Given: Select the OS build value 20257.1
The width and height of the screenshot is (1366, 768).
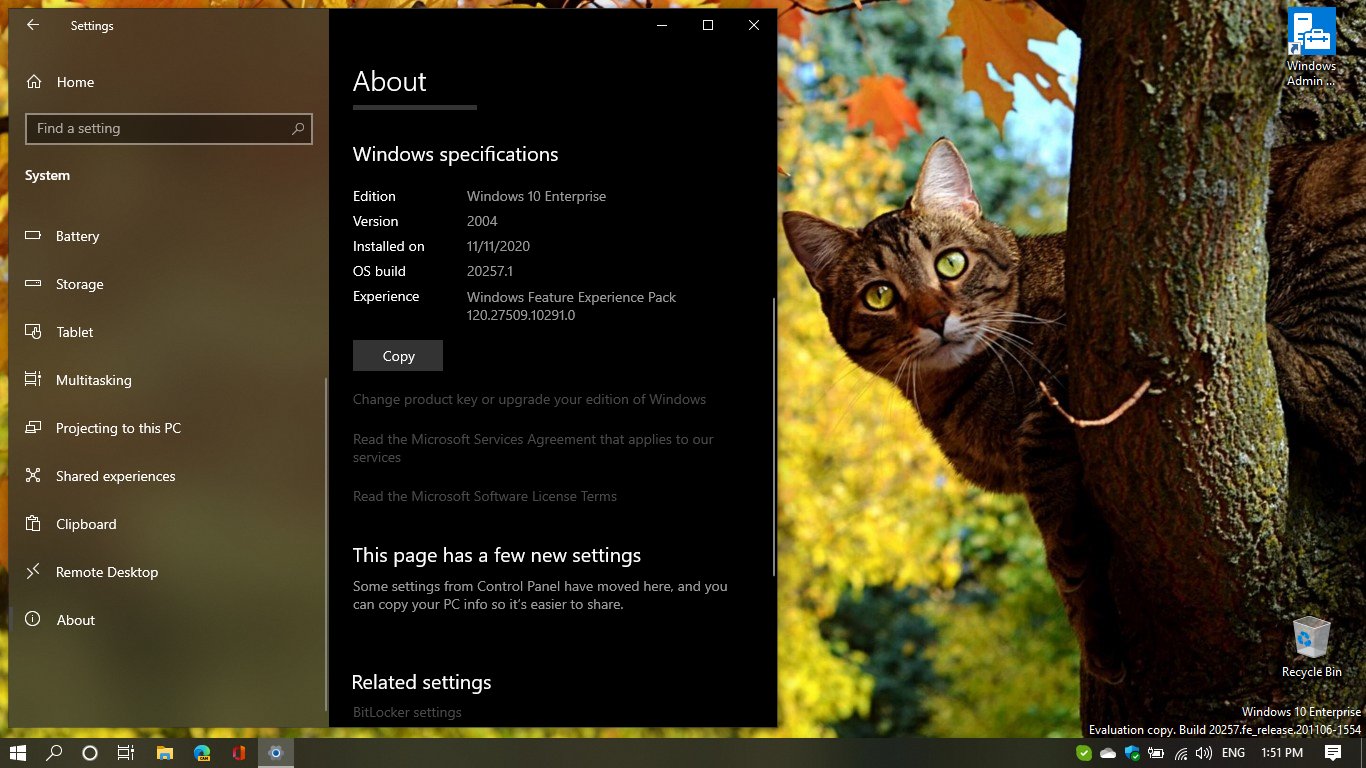Looking at the screenshot, I should point(490,271).
